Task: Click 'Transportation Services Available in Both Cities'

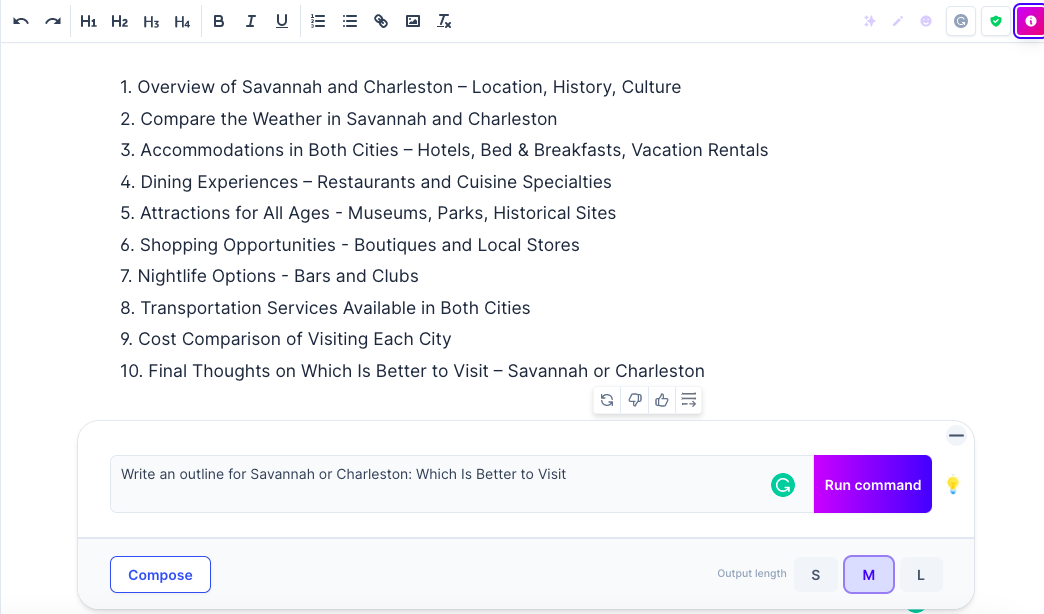Action: 325,308
